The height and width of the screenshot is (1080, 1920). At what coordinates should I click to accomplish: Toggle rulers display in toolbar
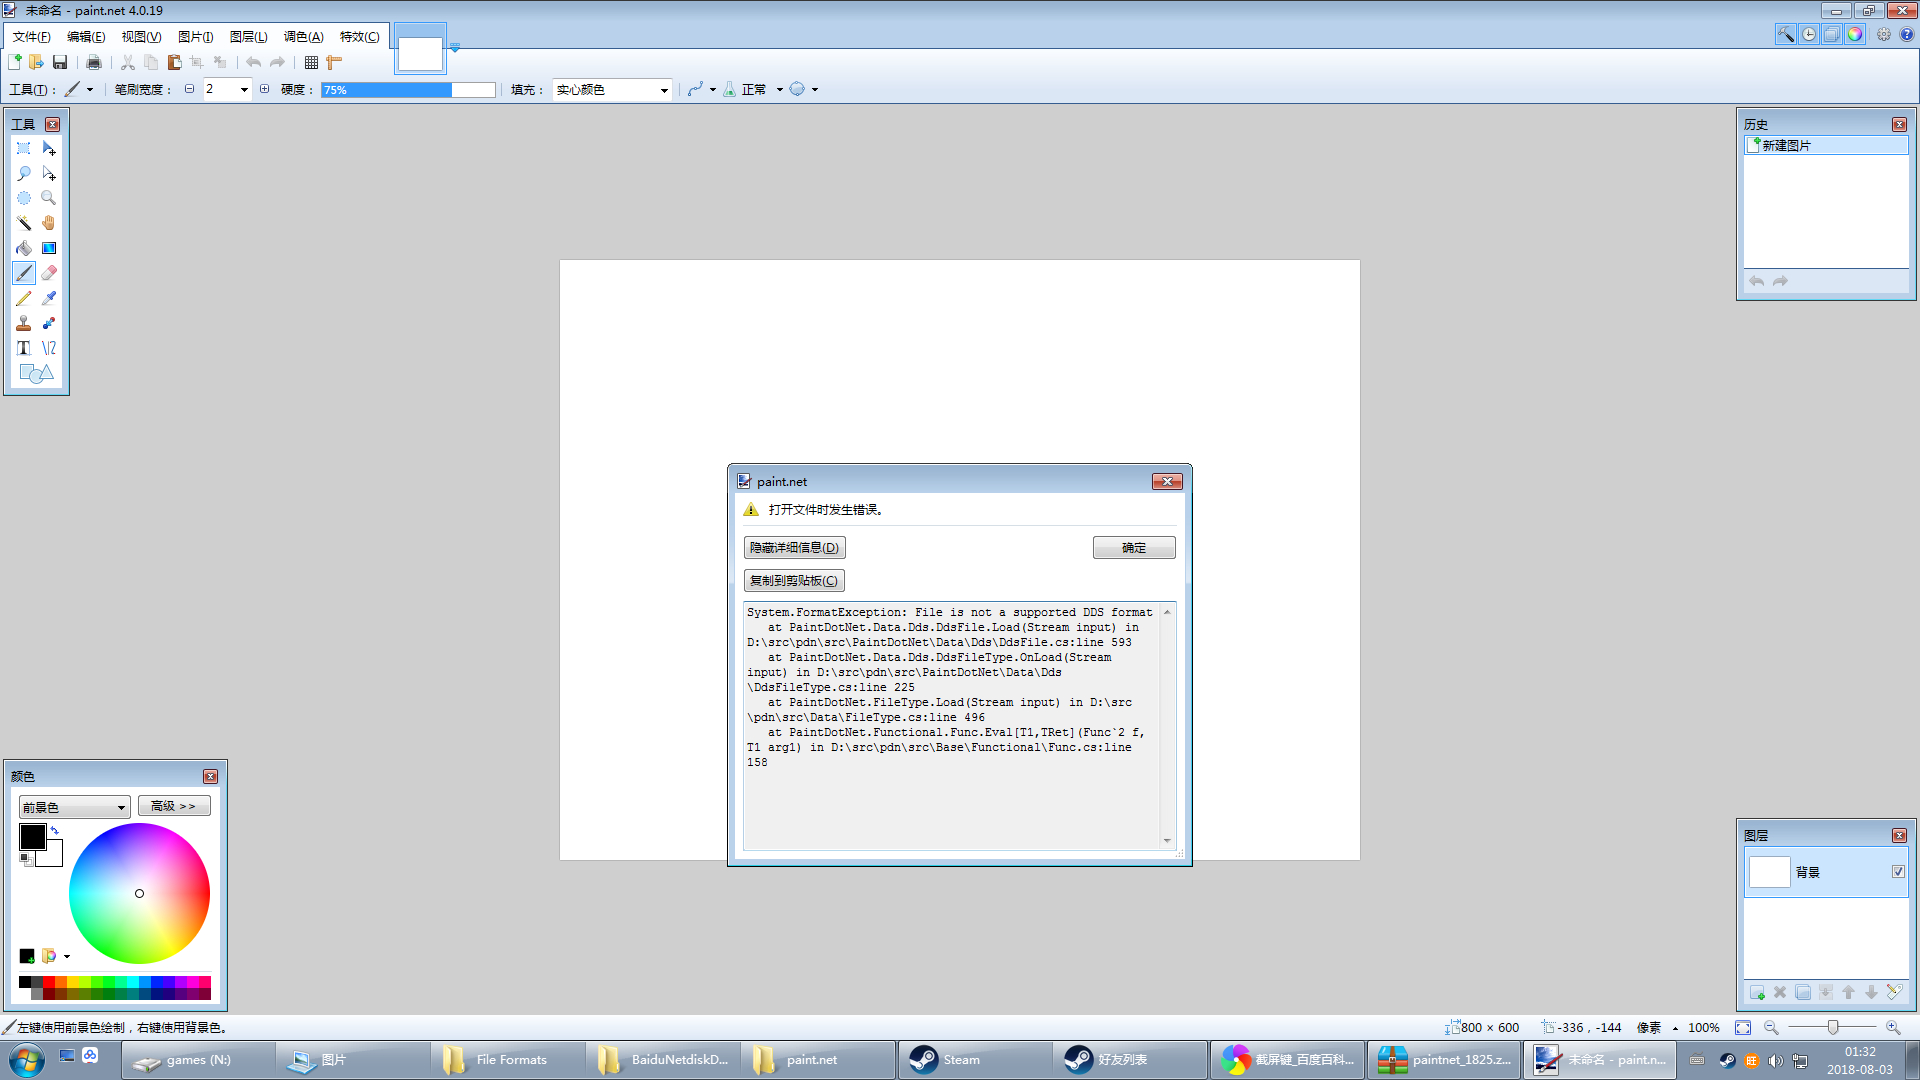(334, 62)
